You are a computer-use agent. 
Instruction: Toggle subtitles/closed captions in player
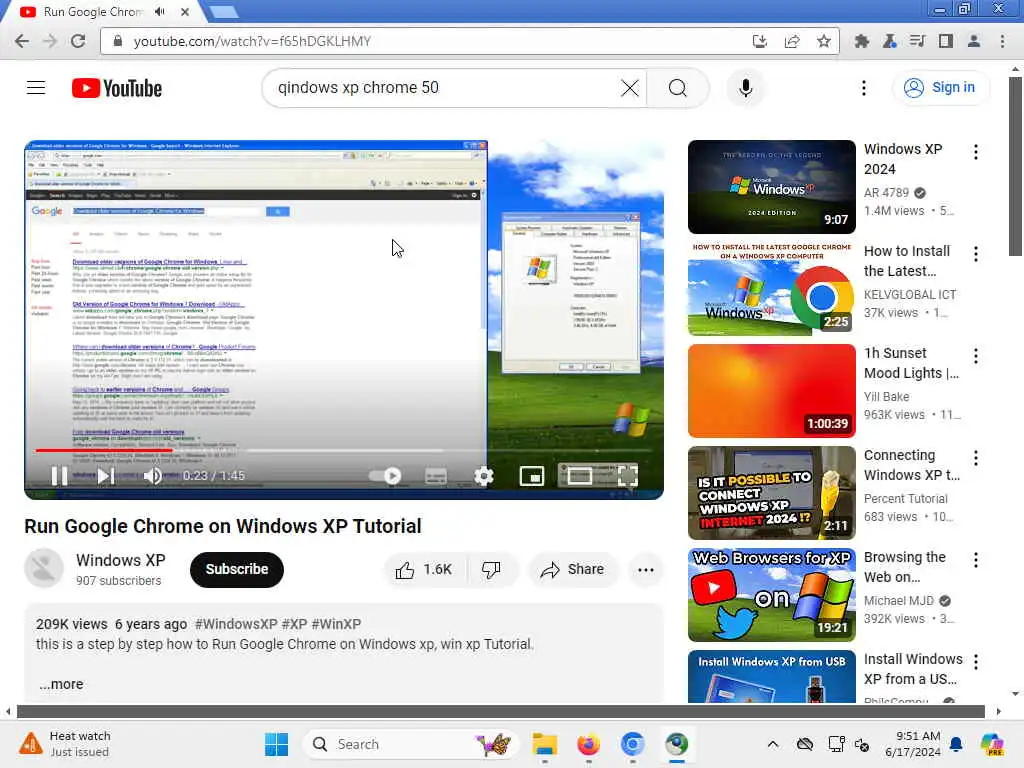[x=436, y=475]
